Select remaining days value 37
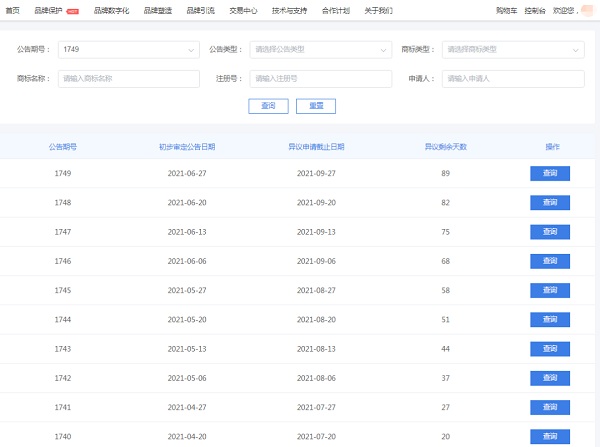 [445, 378]
